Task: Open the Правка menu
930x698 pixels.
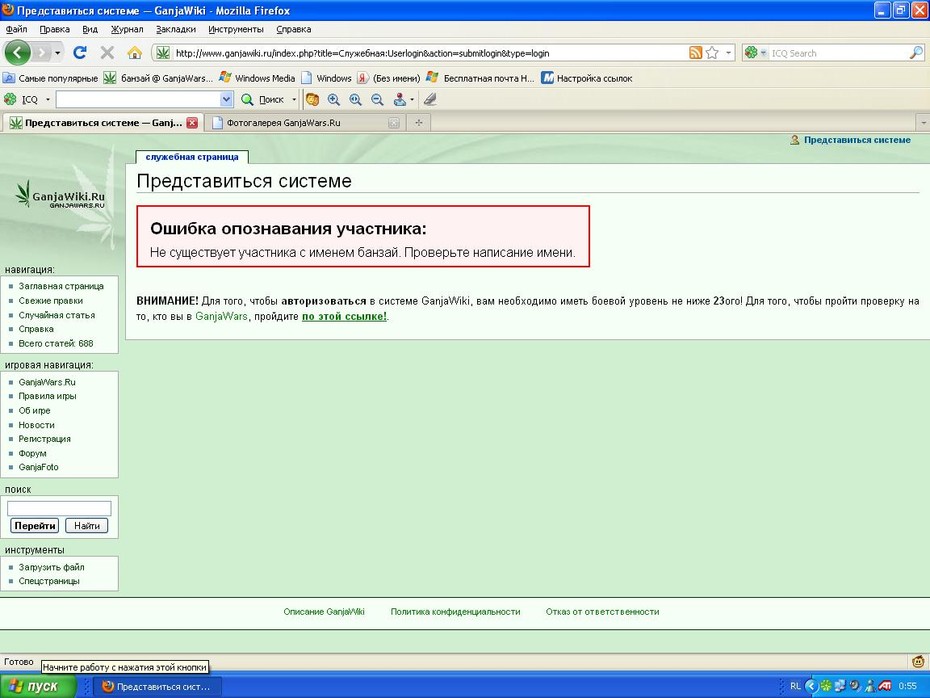Action: point(55,29)
